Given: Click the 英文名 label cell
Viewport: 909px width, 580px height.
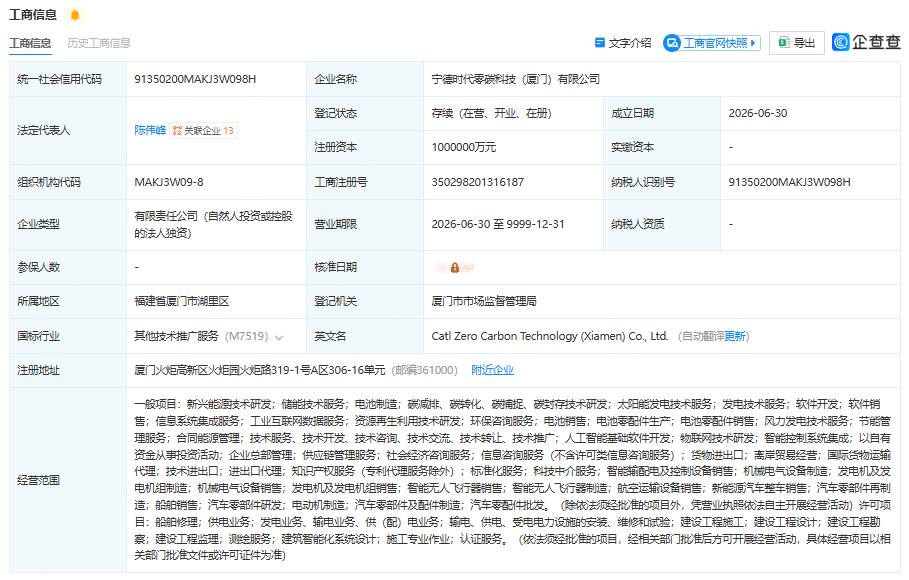Looking at the screenshot, I should point(365,336).
